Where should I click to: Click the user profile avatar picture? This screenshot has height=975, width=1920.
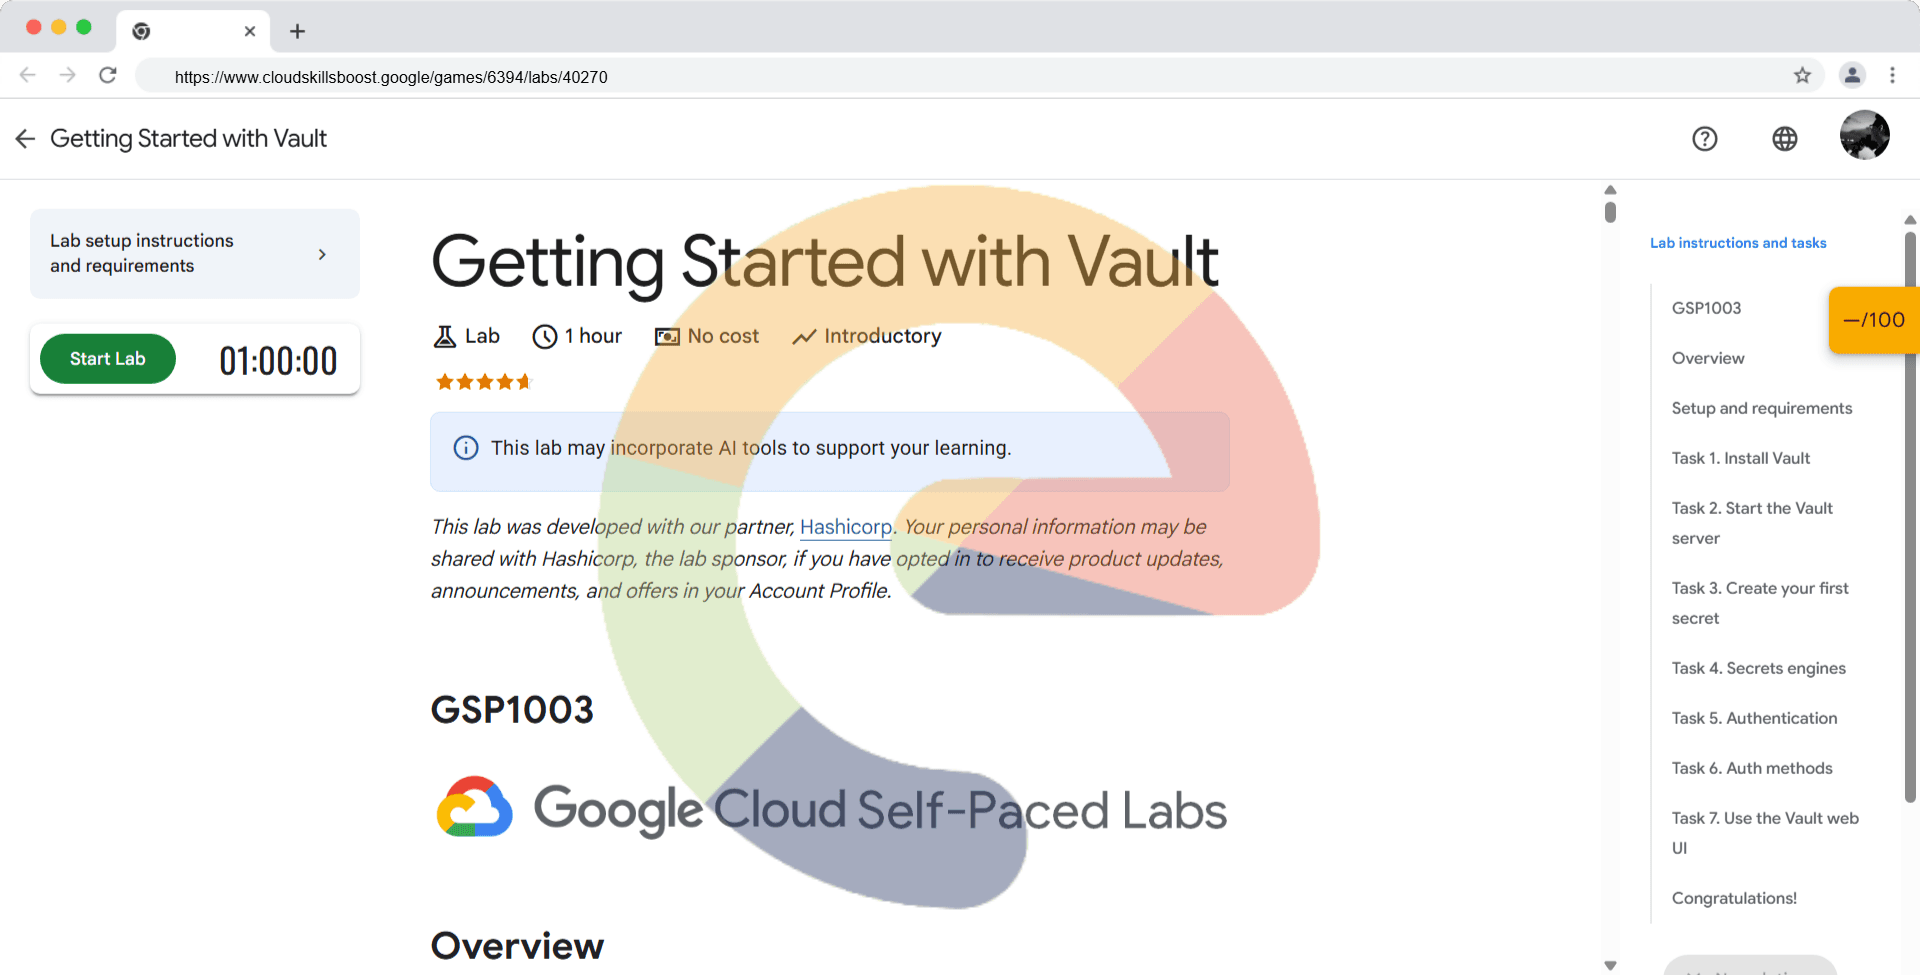point(1864,135)
